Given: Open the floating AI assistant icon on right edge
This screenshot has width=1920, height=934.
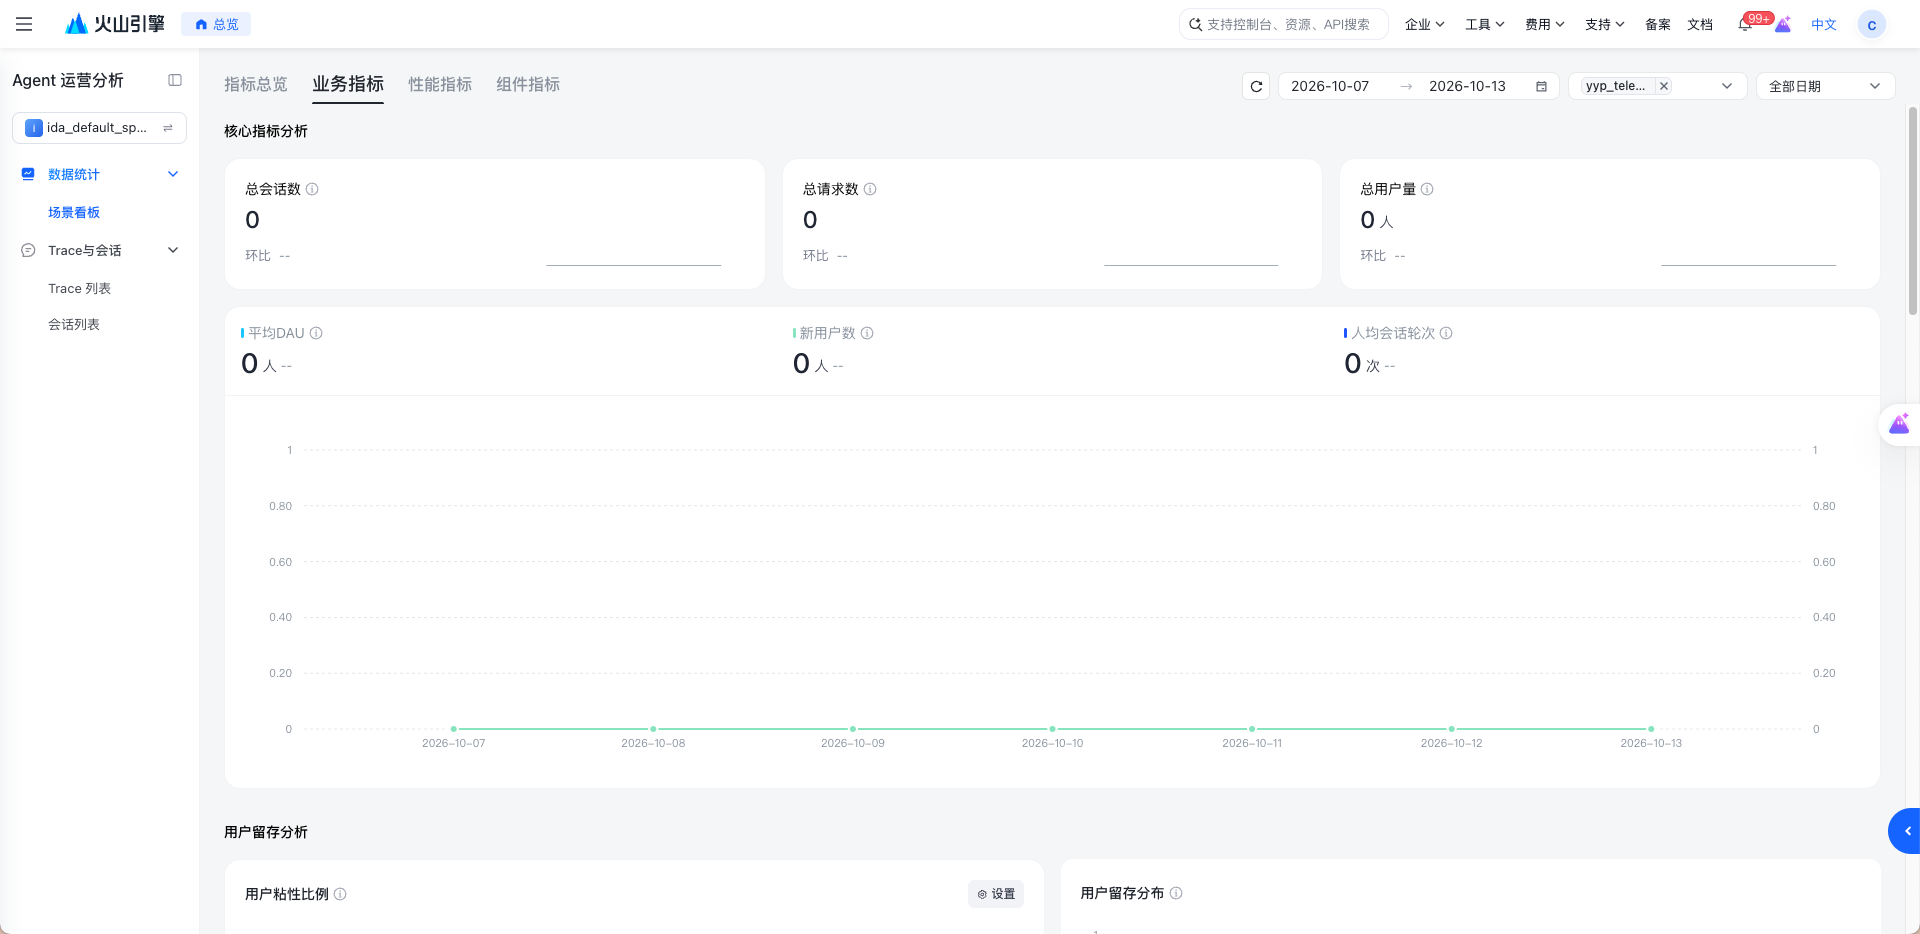Looking at the screenshot, I should pos(1899,425).
